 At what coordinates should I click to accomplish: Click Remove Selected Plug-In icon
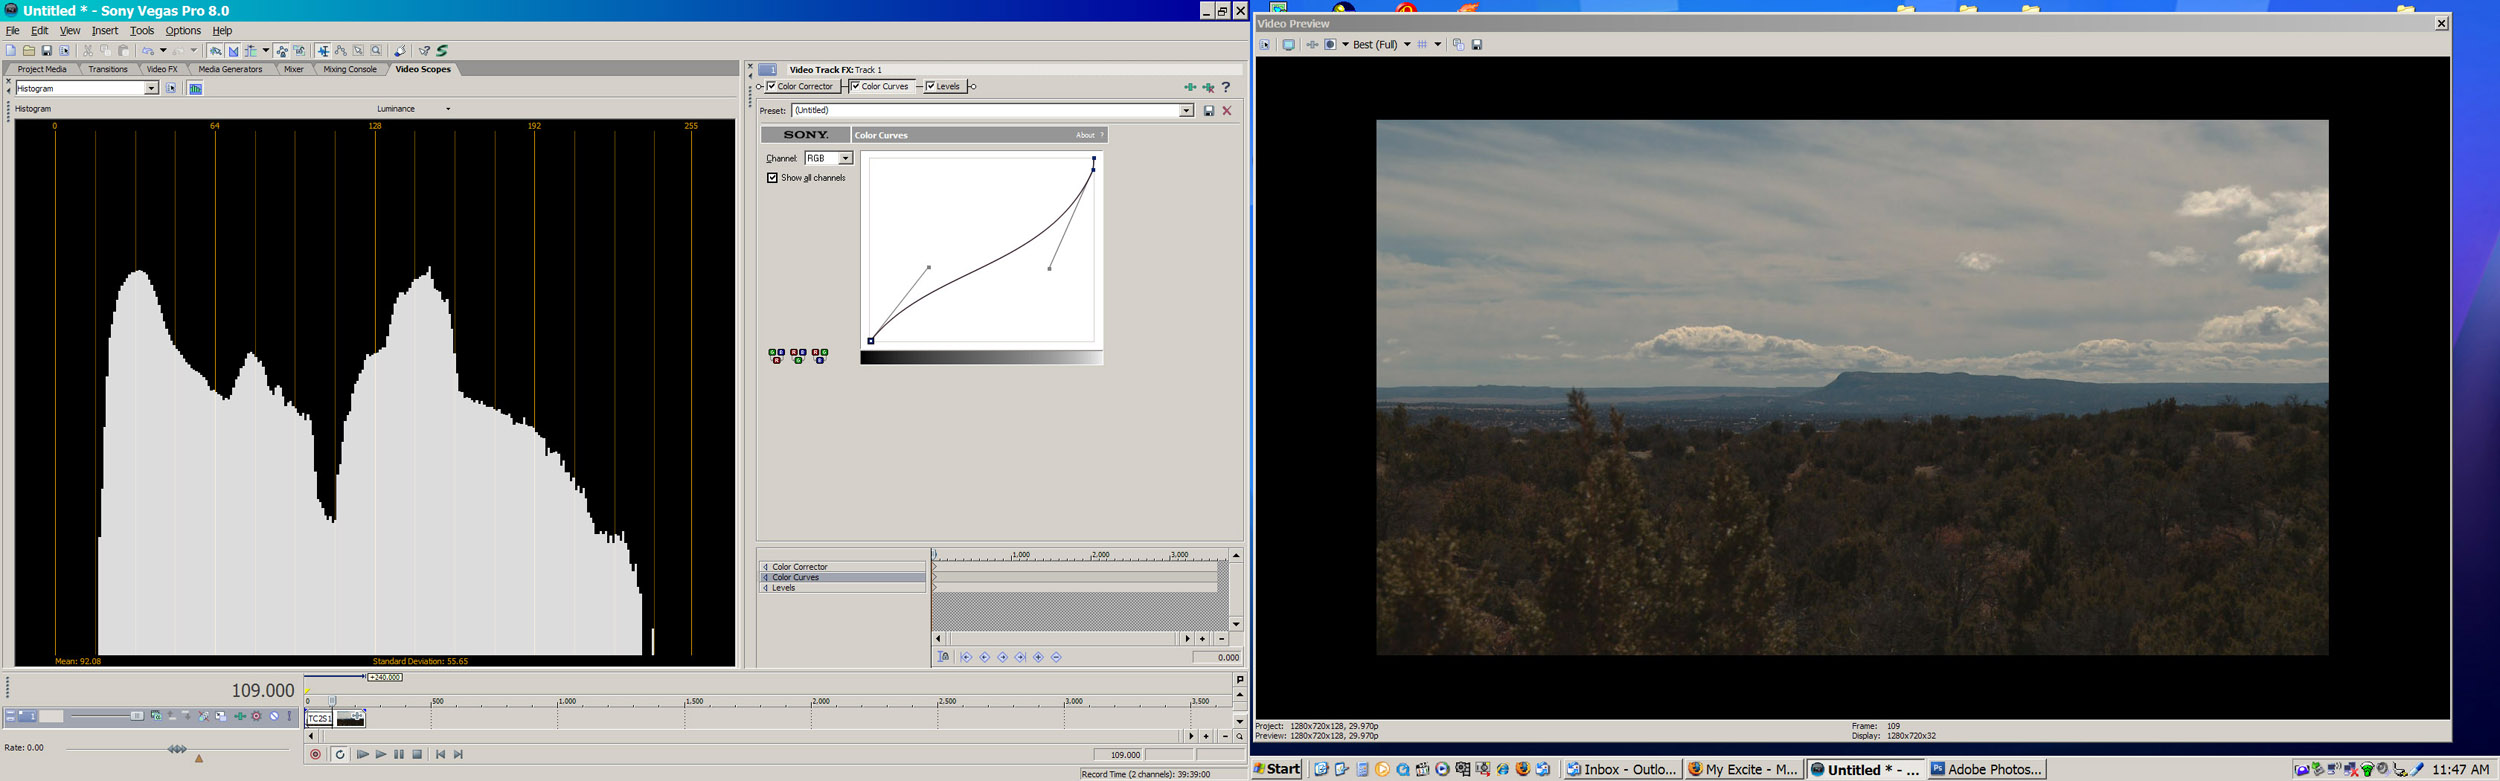[1208, 87]
